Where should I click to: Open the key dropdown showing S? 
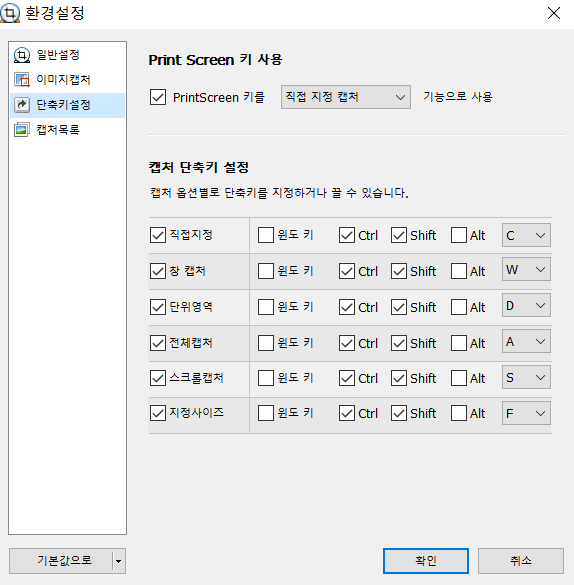point(526,377)
